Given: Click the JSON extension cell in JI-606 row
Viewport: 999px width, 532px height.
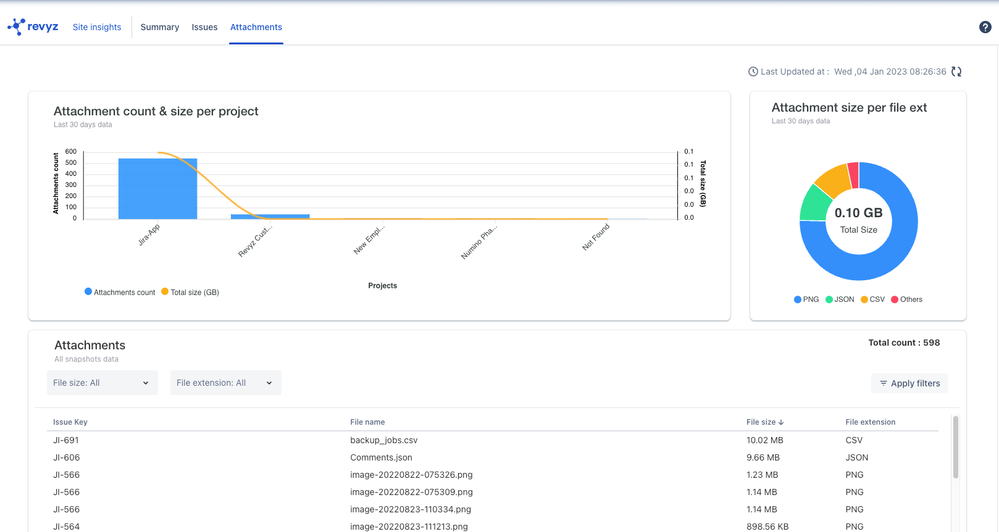Looking at the screenshot, I should point(857,457).
